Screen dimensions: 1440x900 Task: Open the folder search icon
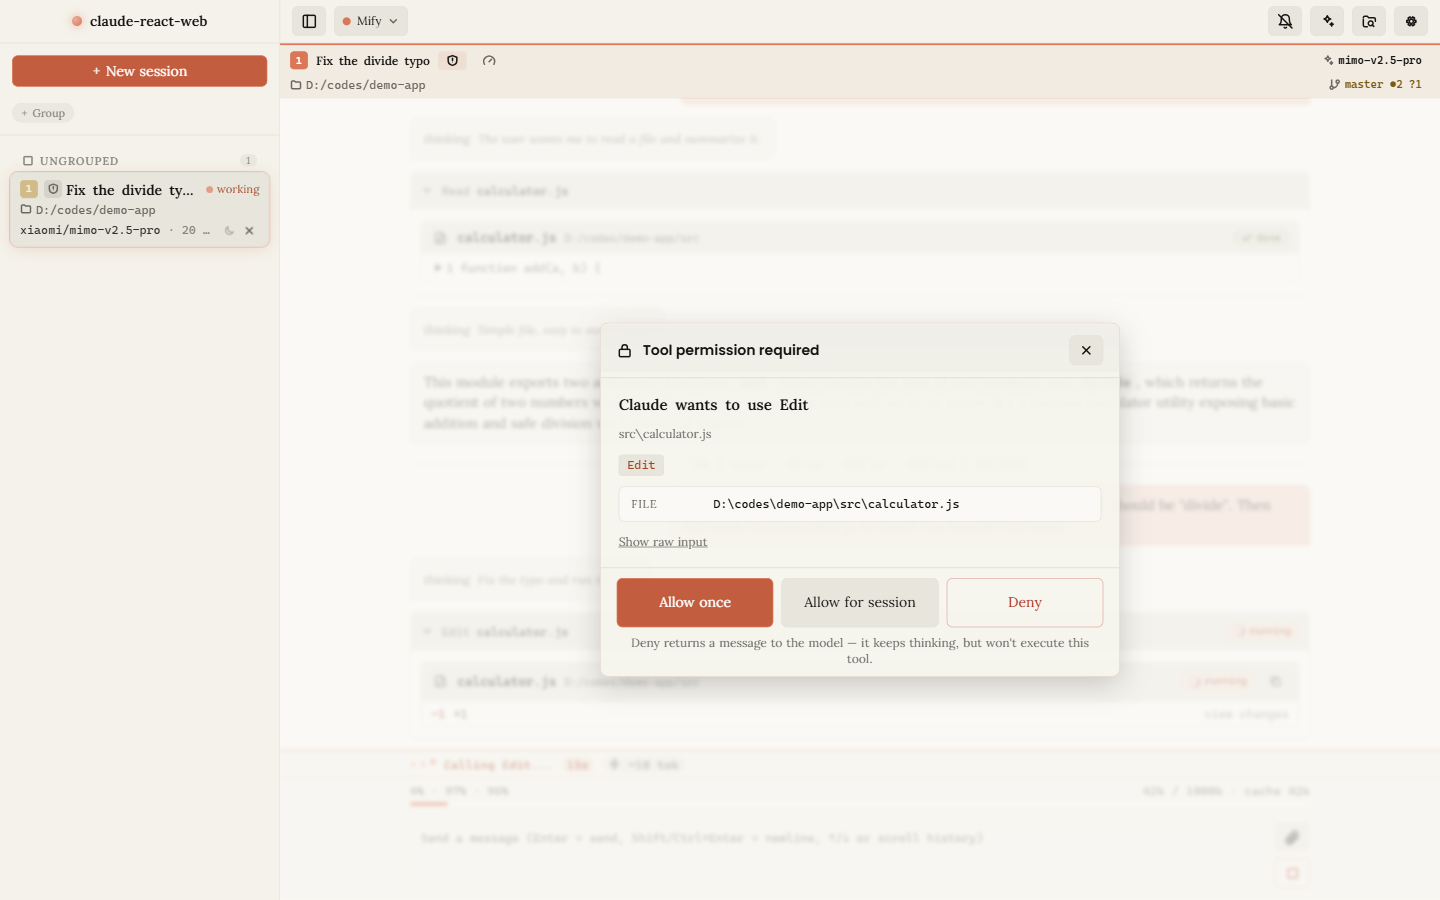pos(1369,21)
